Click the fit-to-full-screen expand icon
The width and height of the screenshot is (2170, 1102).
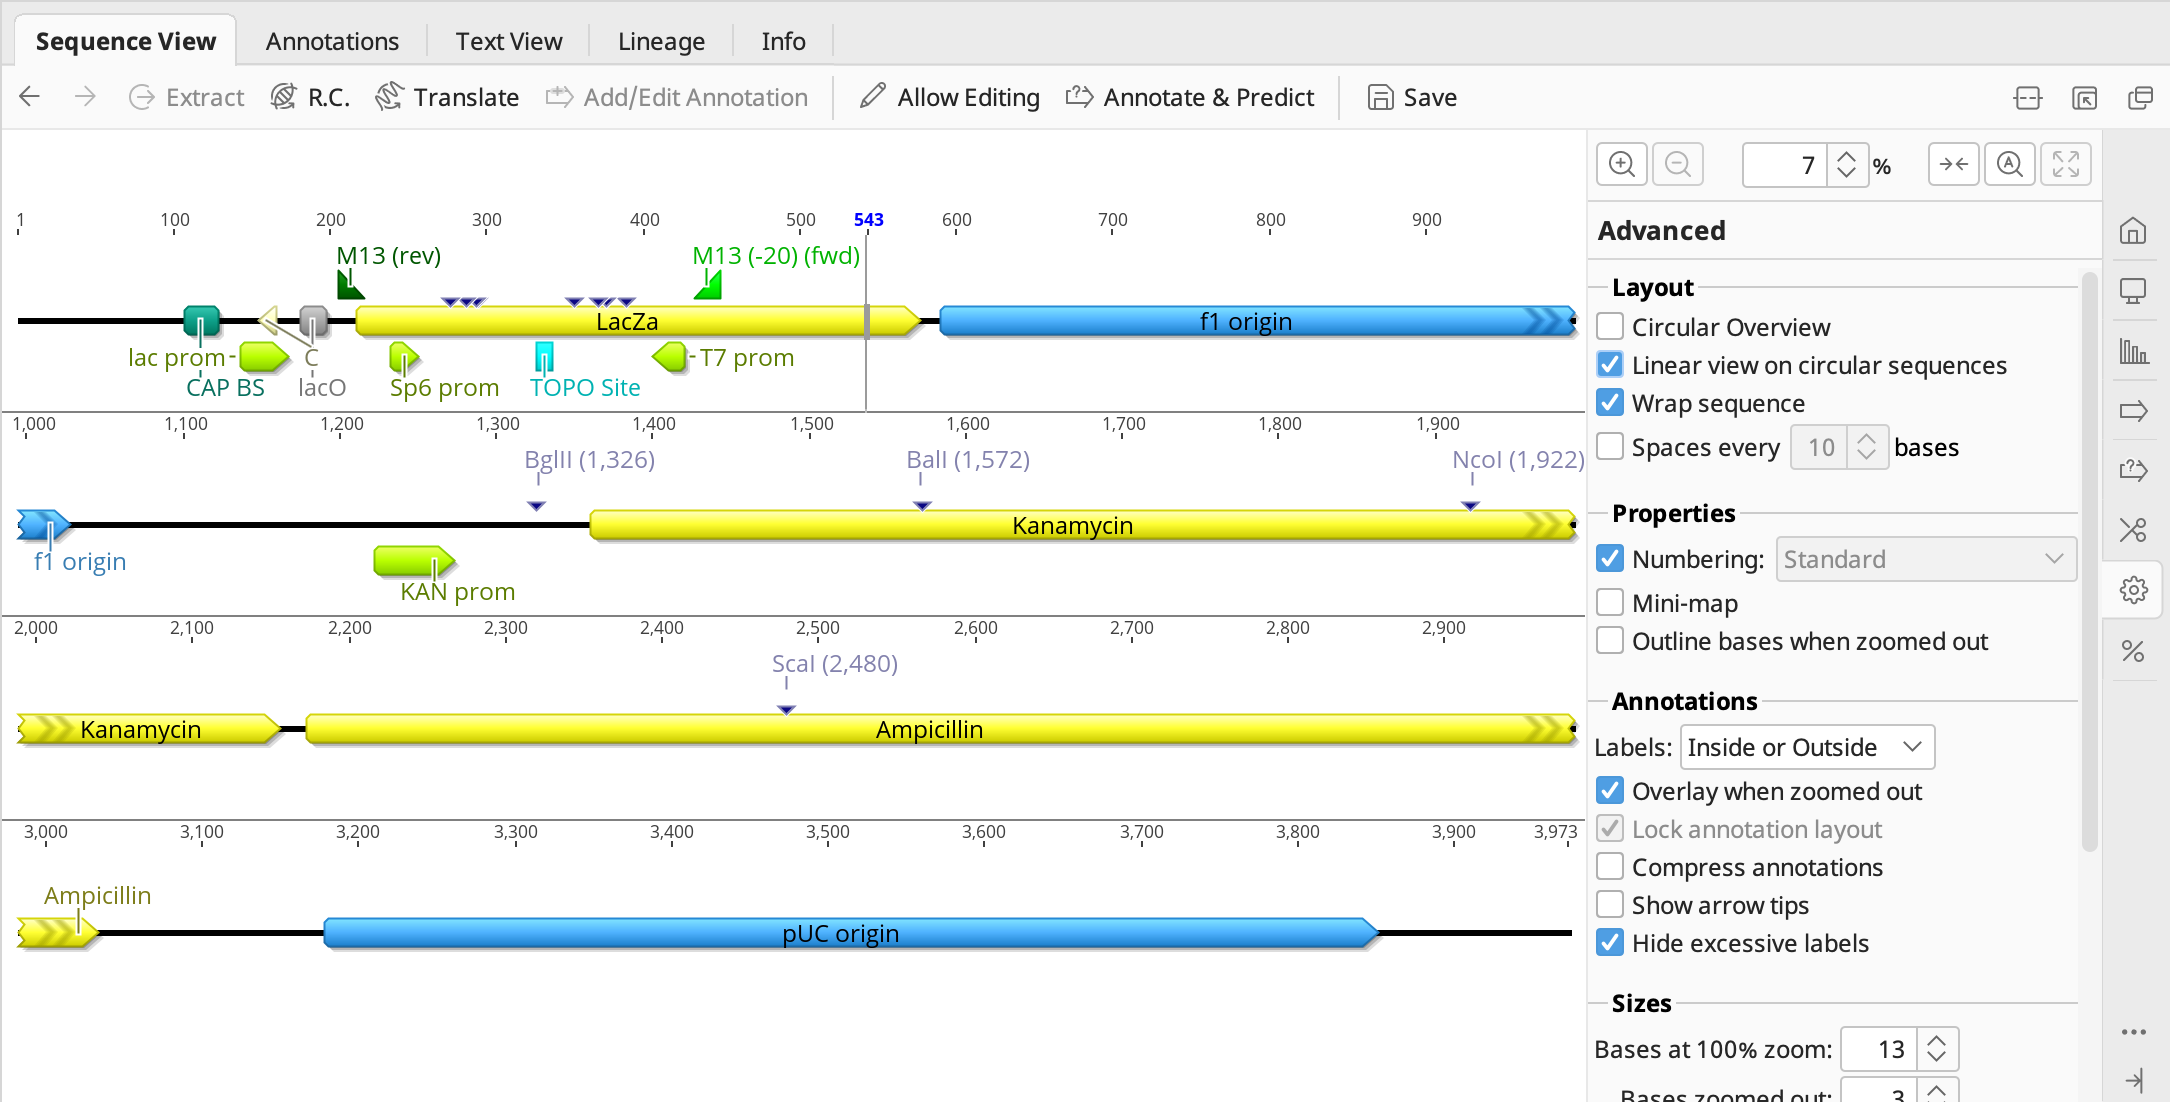[2065, 165]
